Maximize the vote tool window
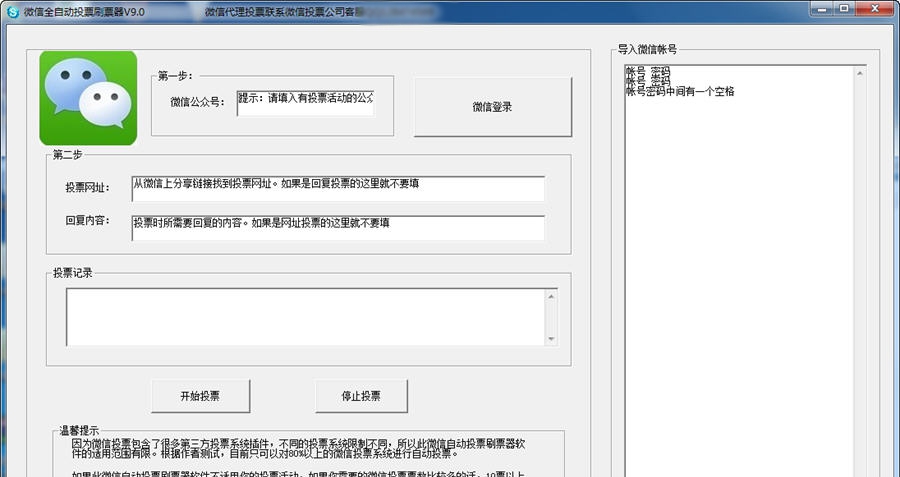Screen dimensions: 900x477 pos(844,8)
